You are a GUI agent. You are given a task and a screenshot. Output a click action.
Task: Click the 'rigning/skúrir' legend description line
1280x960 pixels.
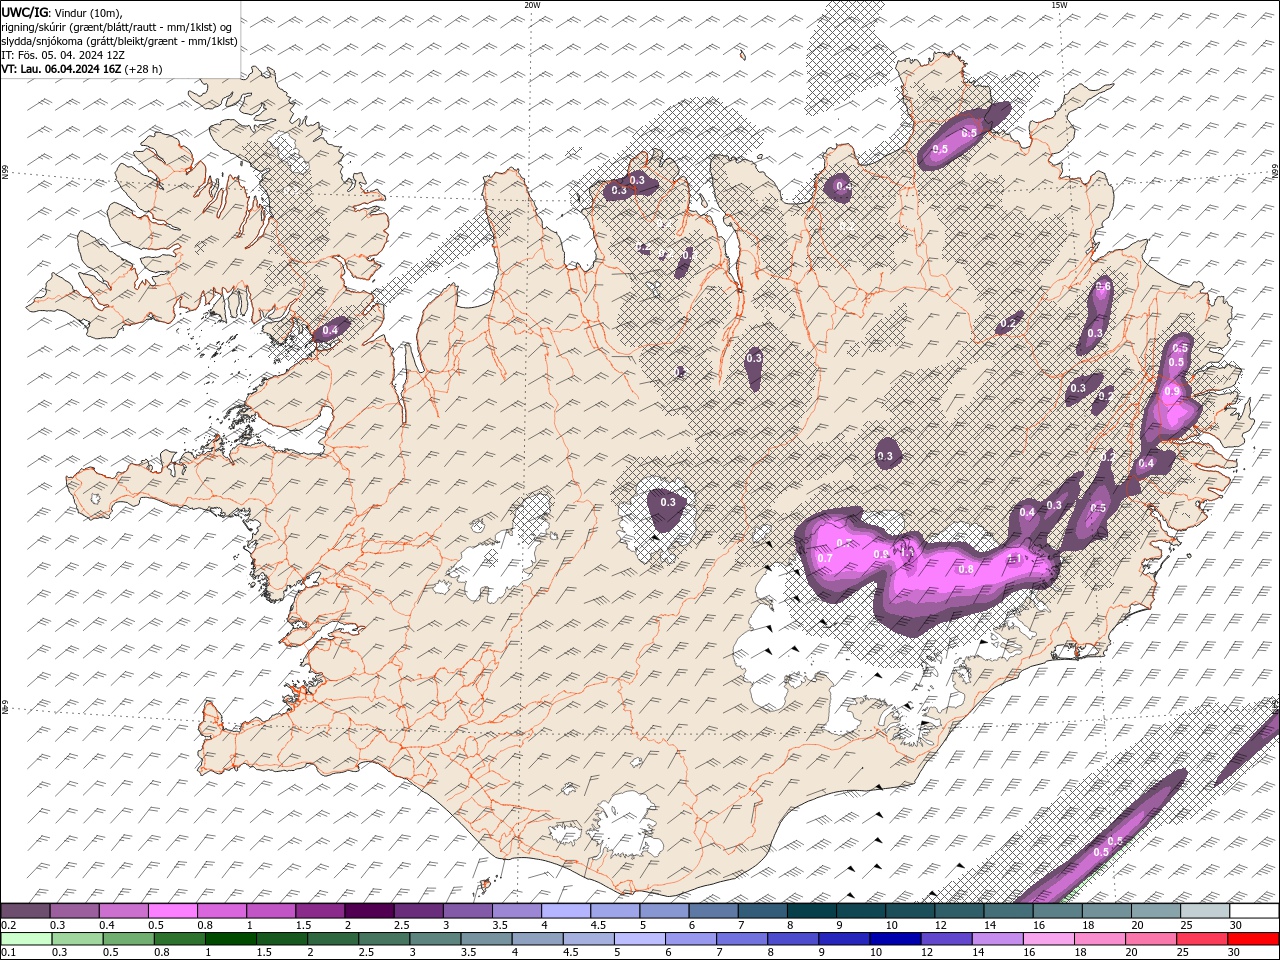pyautogui.click(x=117, y=27)
